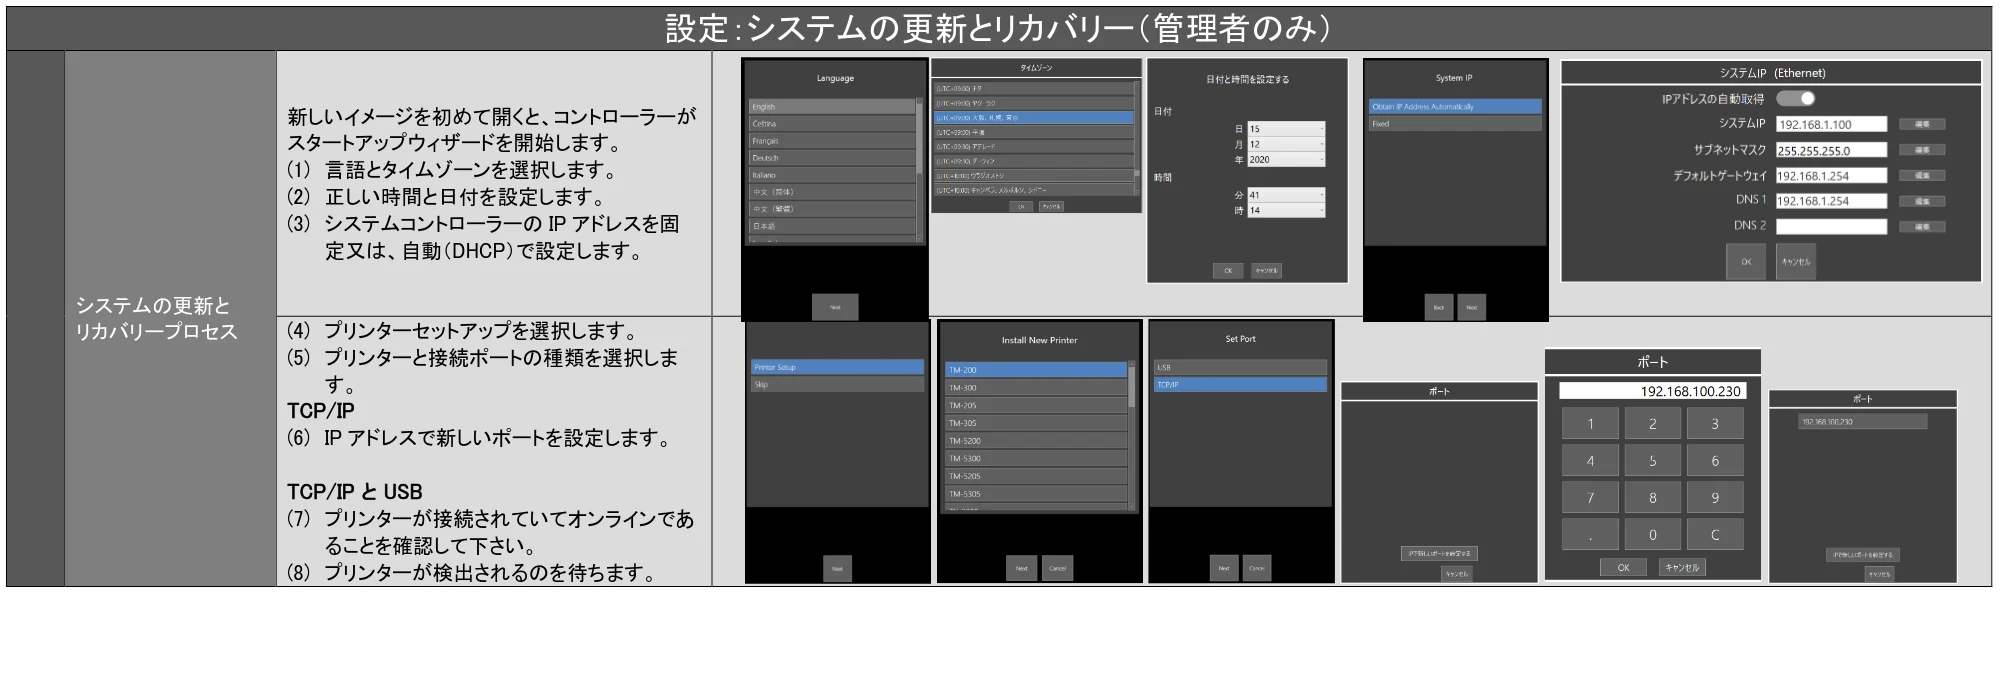Image resolution: width=2000 pixels, height=677 pixels.
Task: Click the empty DNS 2 field
Action: click(1831, 226)
